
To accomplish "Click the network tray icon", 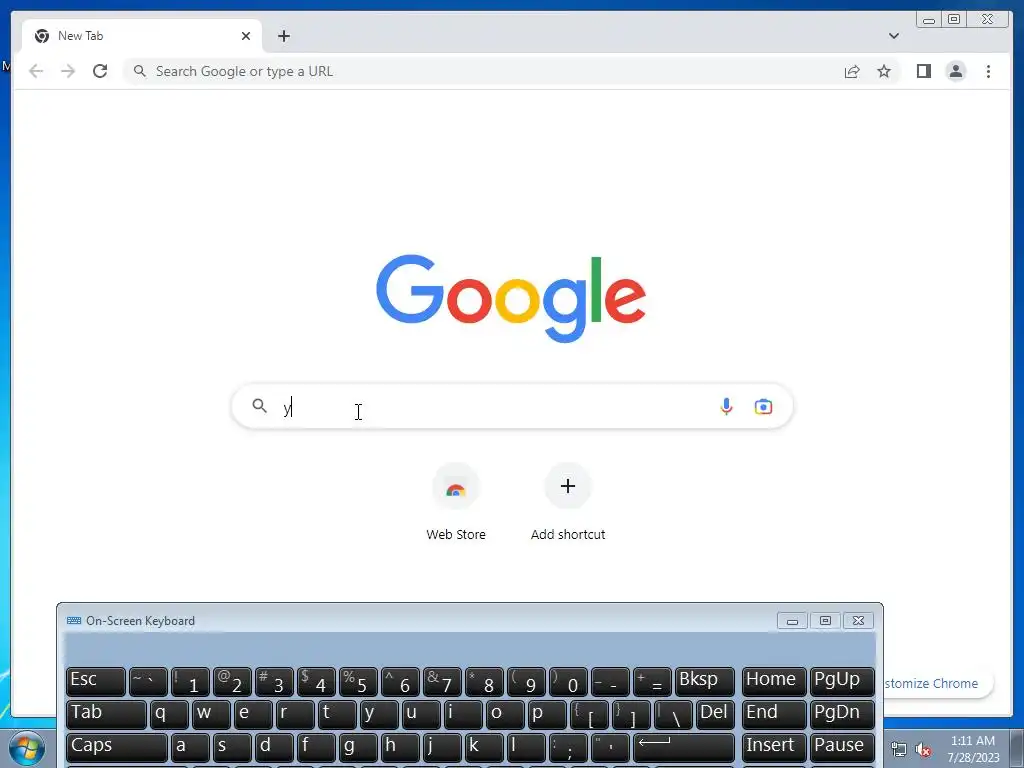I will [x=899, y=749].
